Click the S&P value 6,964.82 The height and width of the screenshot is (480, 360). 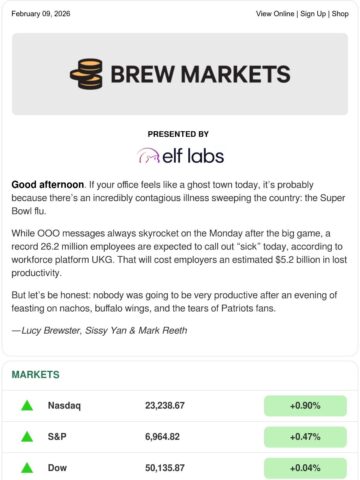162,437
